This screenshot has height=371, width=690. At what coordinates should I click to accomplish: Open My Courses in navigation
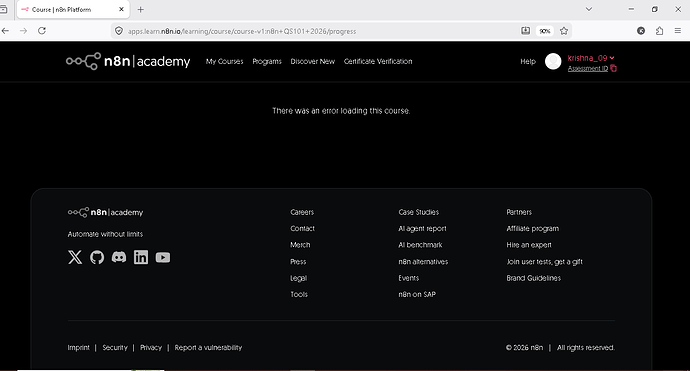click(x=224, y=62)
